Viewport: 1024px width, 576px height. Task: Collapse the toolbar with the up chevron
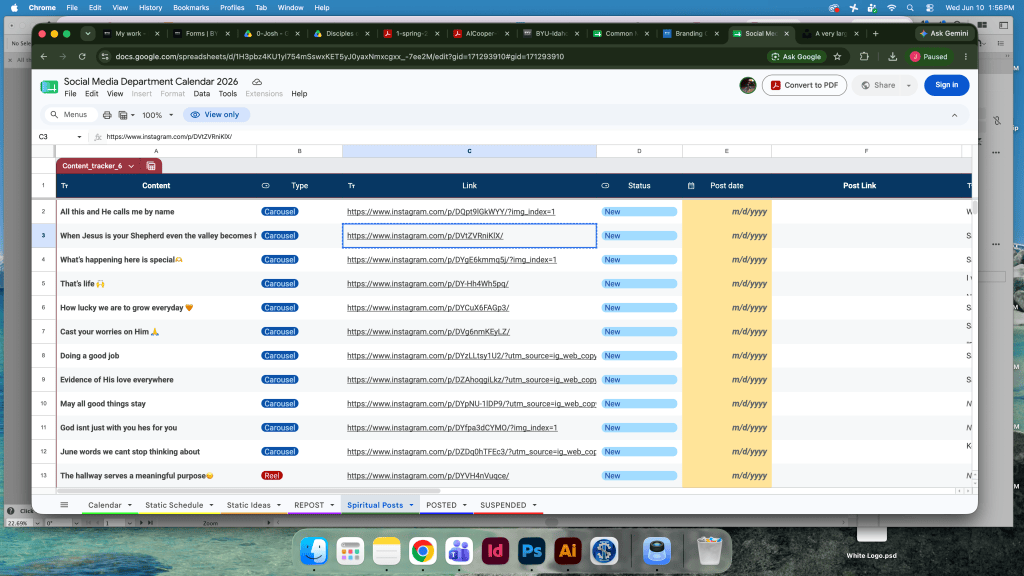(x=954, y=116)
